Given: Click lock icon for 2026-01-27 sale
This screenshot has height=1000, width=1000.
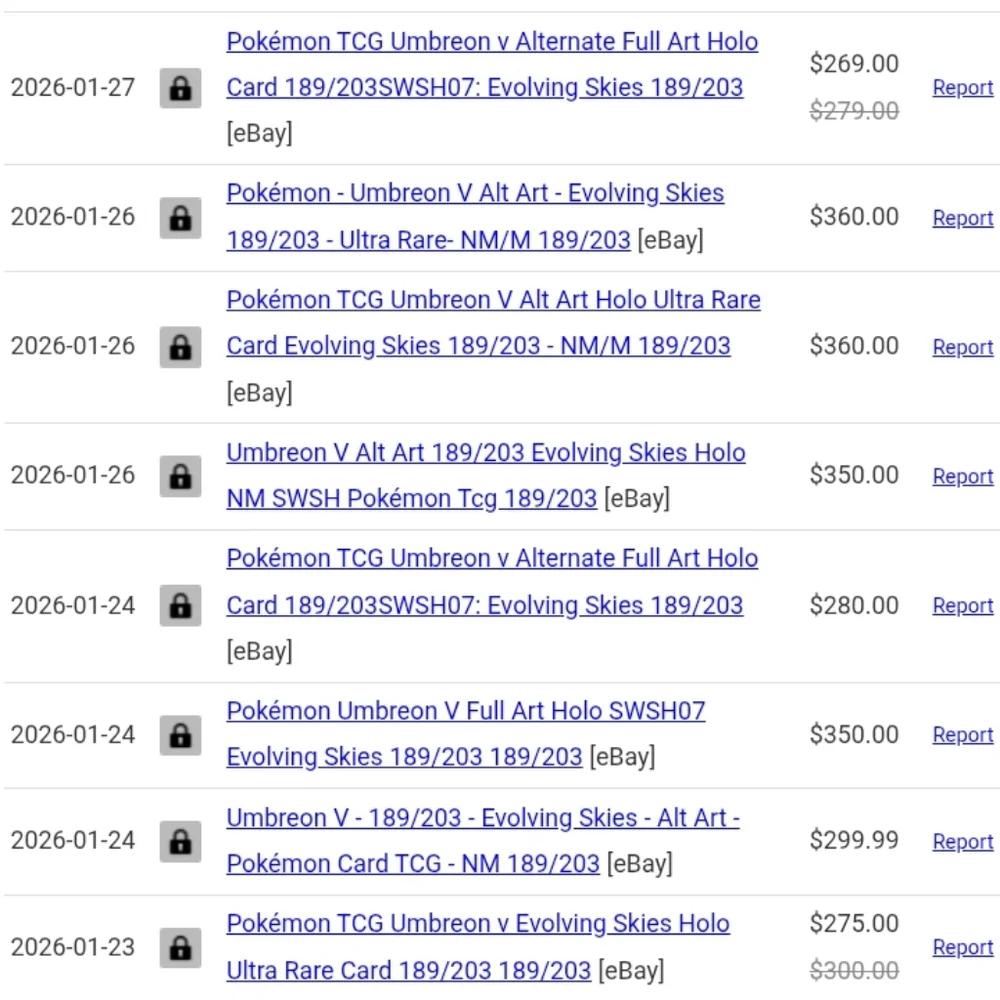Looking at the screenshot, I should point(180,88).
